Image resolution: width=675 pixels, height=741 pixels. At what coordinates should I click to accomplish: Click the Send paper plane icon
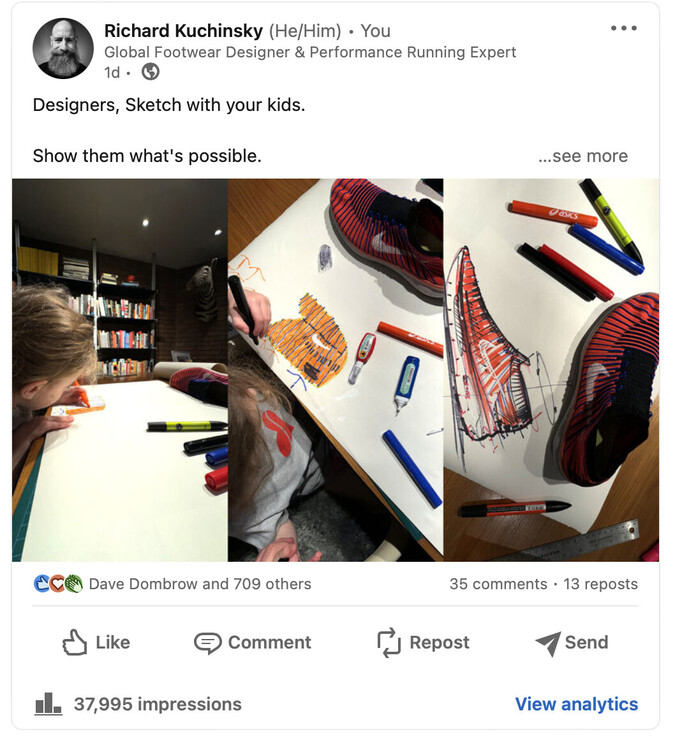tap(548, 643)
